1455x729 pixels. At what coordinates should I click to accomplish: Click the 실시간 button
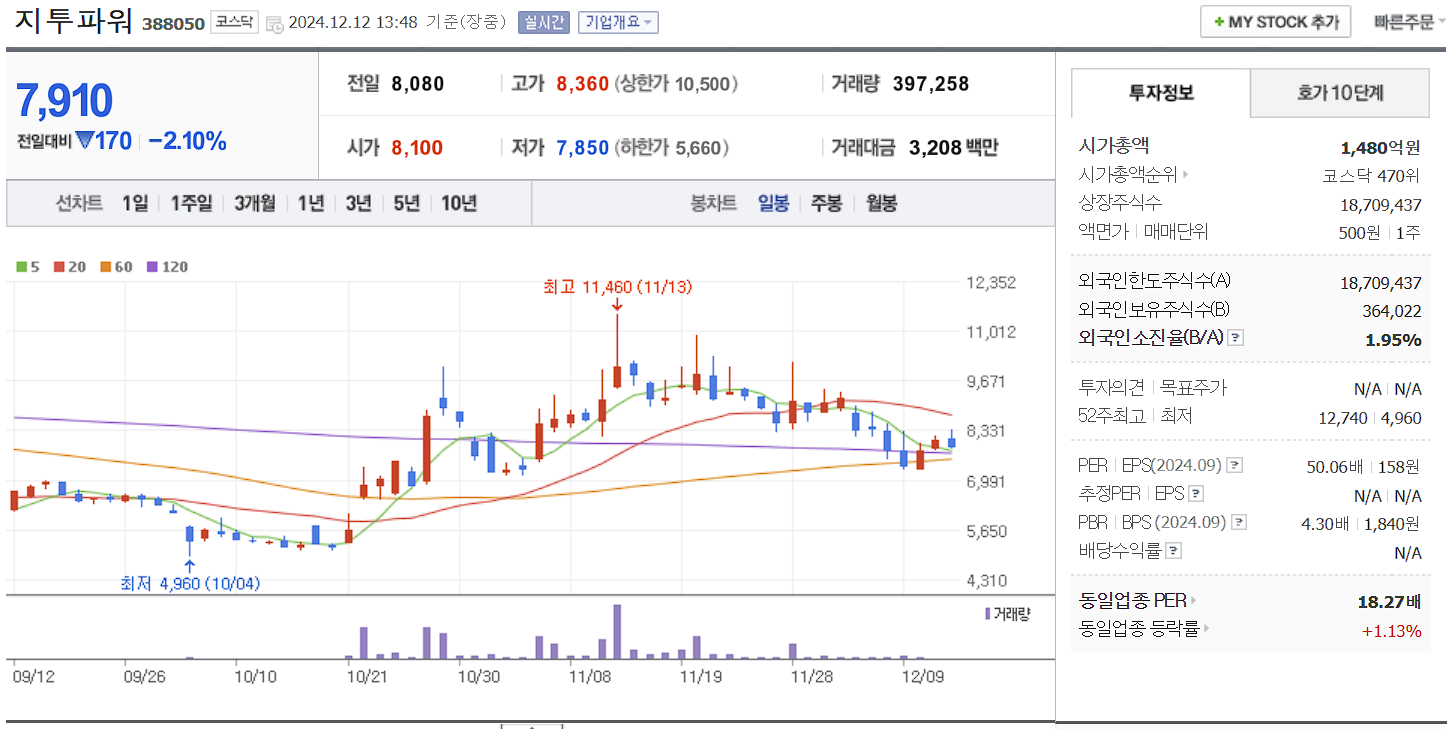(x=544, y=22)
